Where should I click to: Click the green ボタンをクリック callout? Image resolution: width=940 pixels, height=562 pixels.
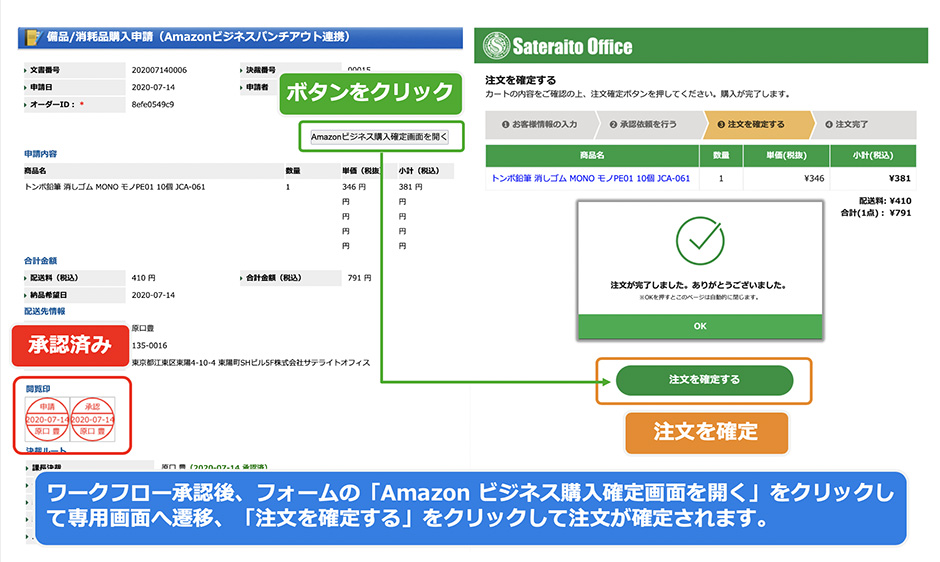(x=370, y=93)
